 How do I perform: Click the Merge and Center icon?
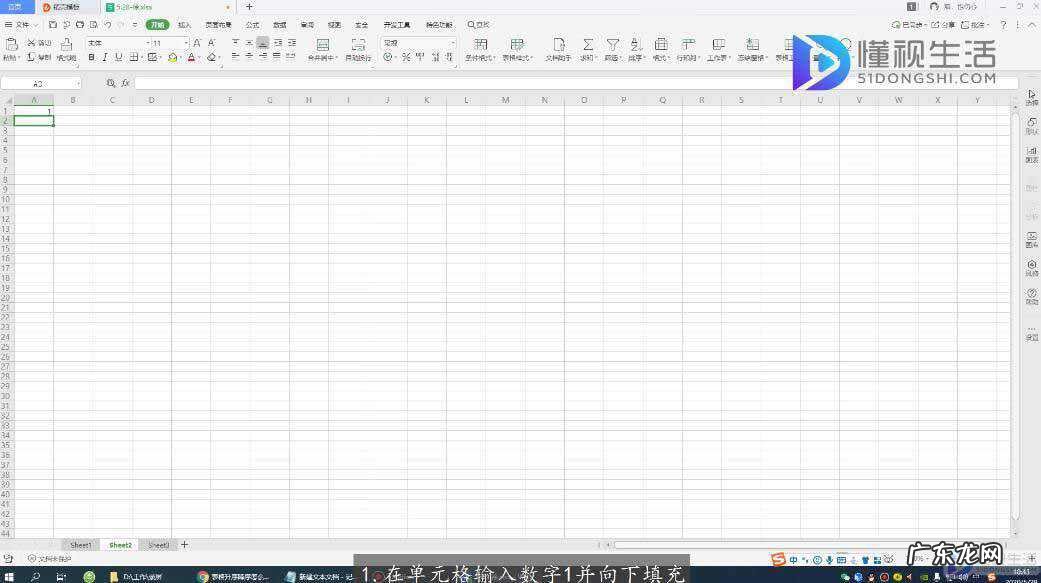tap(323, 45)
